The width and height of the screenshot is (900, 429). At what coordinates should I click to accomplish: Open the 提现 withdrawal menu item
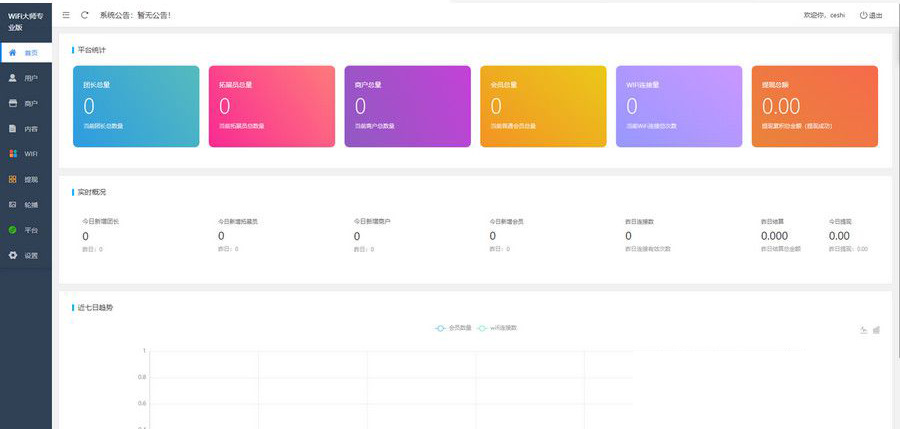coord(26,179)
